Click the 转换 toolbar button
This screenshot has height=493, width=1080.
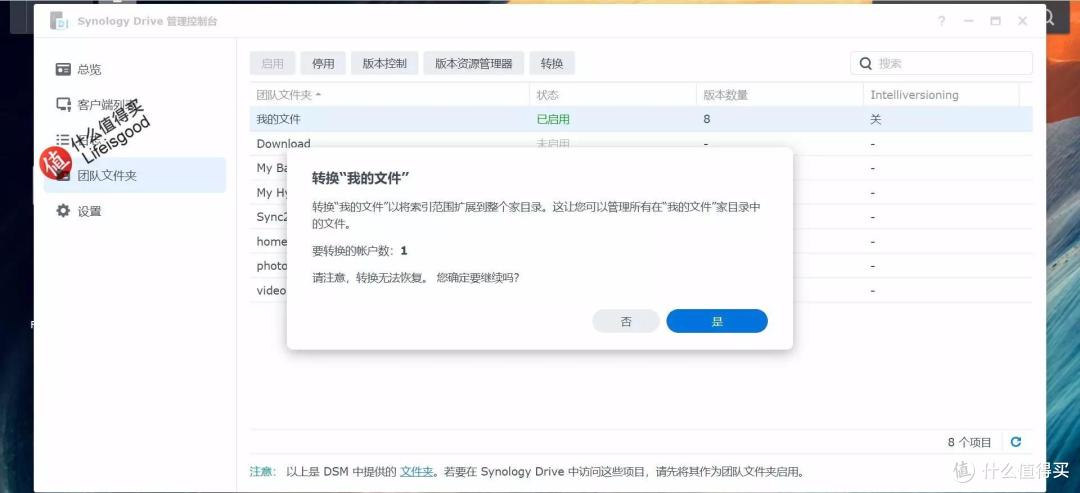tap(552, 63)
